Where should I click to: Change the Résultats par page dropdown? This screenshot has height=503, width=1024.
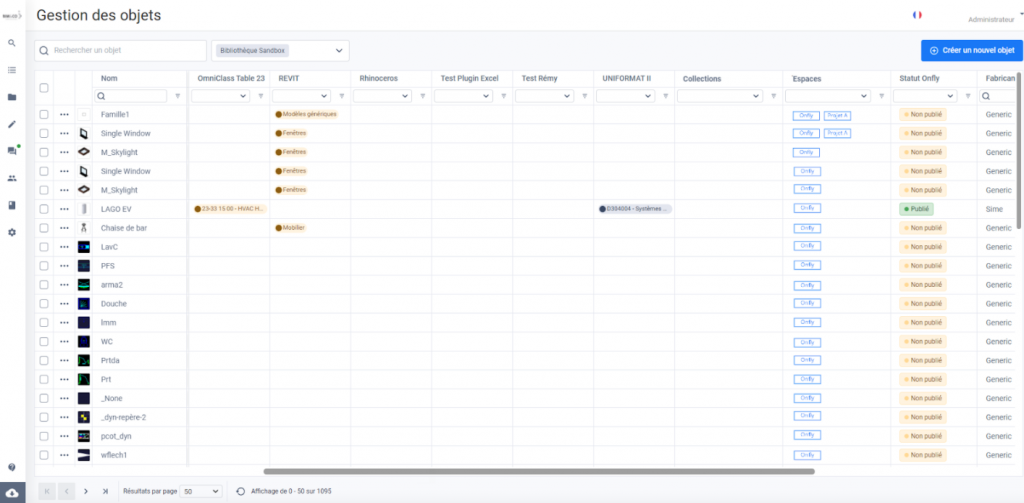pyautogui.click(x=202, y=491)
